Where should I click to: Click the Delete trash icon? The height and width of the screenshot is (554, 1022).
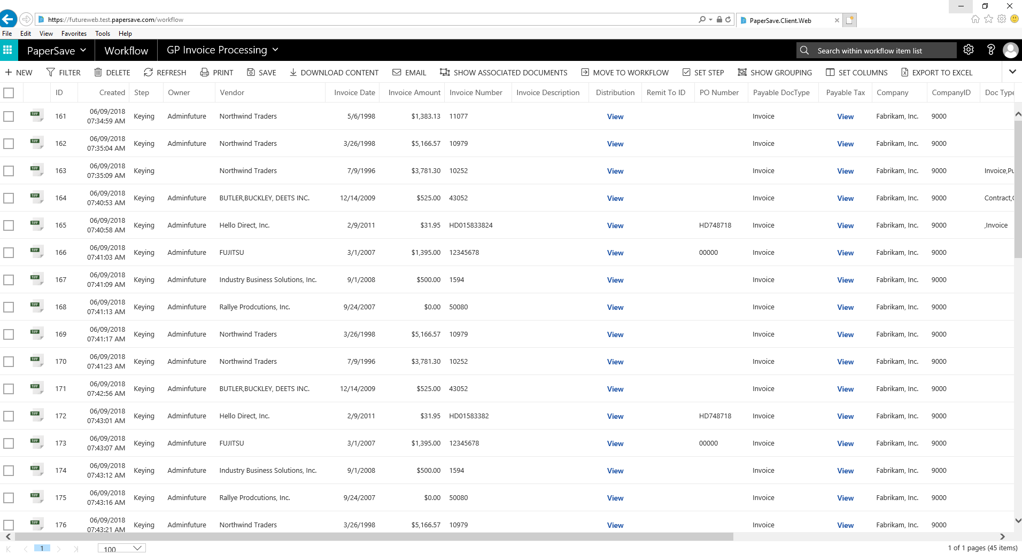pyautogui.click(x=98, y=72)
